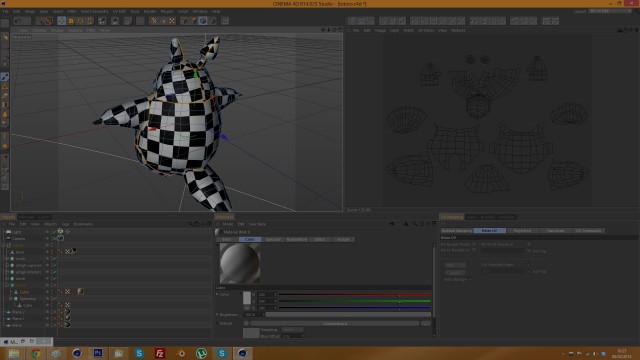Open the Sampling dropdown under Texture
The image size is (640, 360).
coord(293,330)
